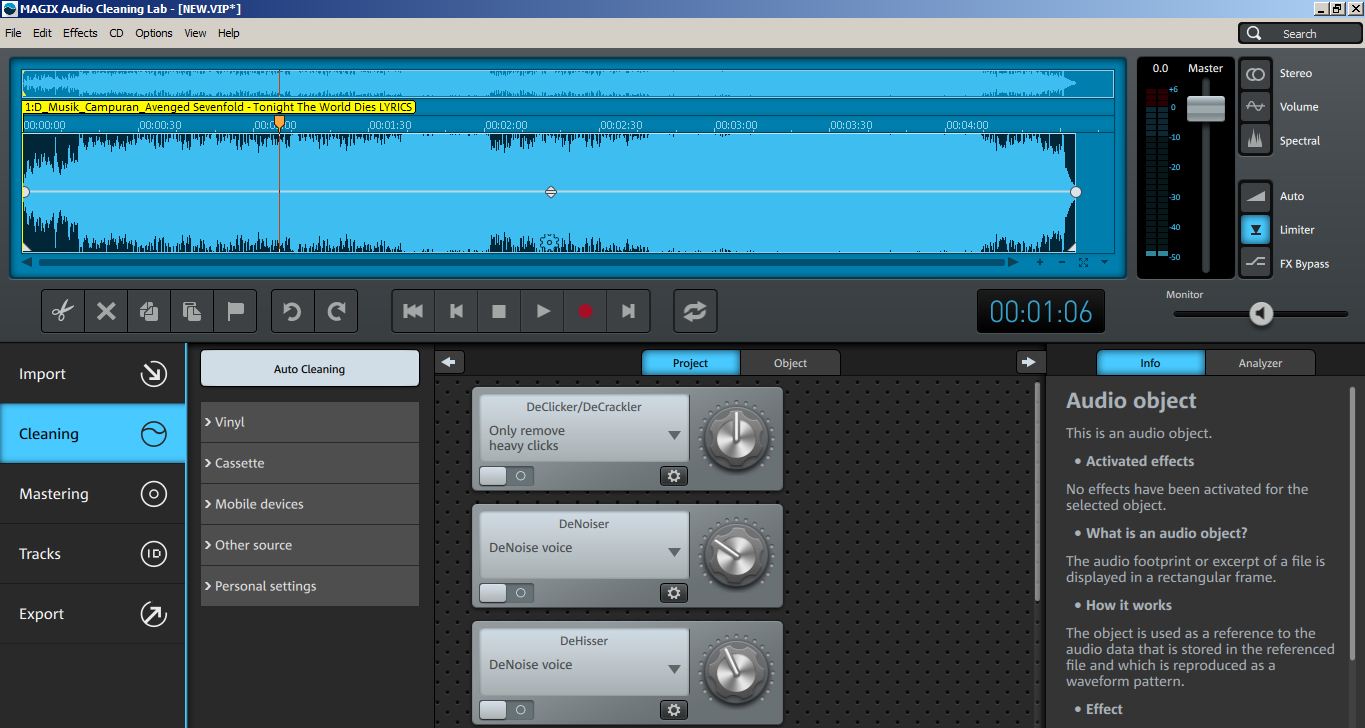Jump to the start of track
The image size is (1365, 728).
tap(413, 311)
